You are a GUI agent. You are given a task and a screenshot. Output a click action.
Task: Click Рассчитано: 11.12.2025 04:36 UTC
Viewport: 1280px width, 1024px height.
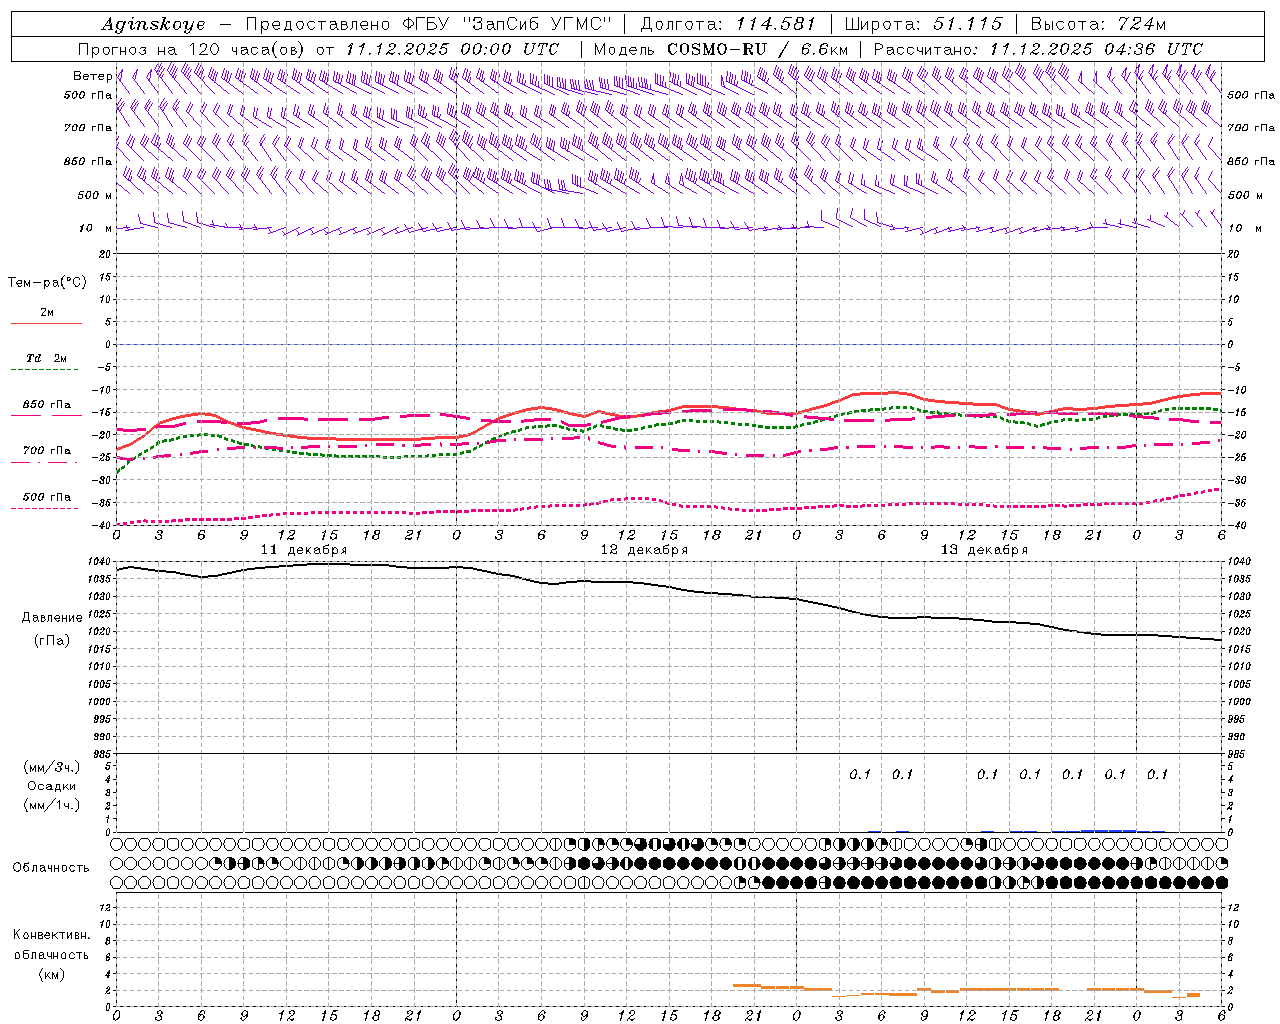pyautogui.click(x=1038, y=49)
